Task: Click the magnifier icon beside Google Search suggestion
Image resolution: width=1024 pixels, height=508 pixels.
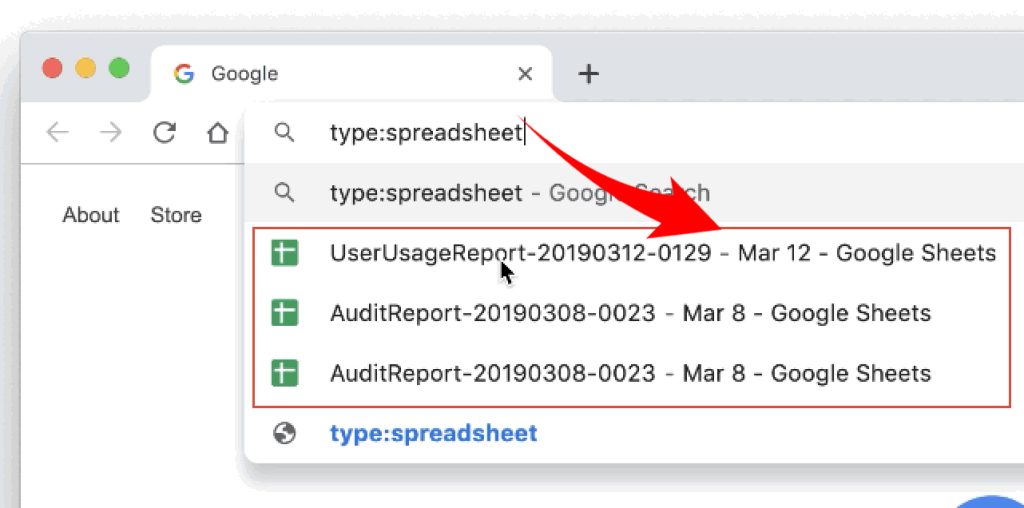Action: [285, 193]
